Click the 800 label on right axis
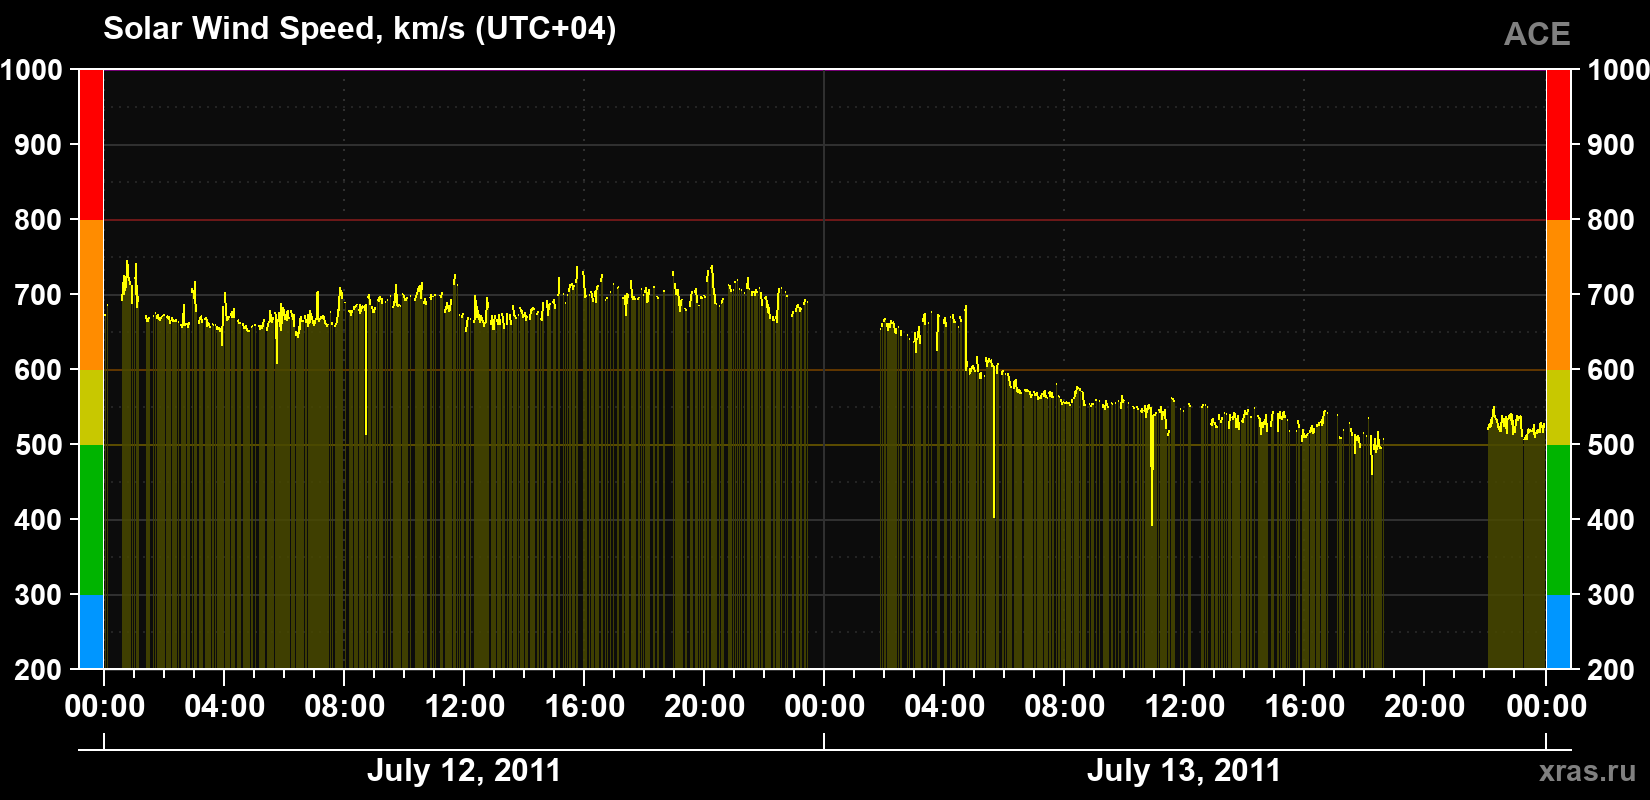 pyautogui.click(x=1611, y=220)
